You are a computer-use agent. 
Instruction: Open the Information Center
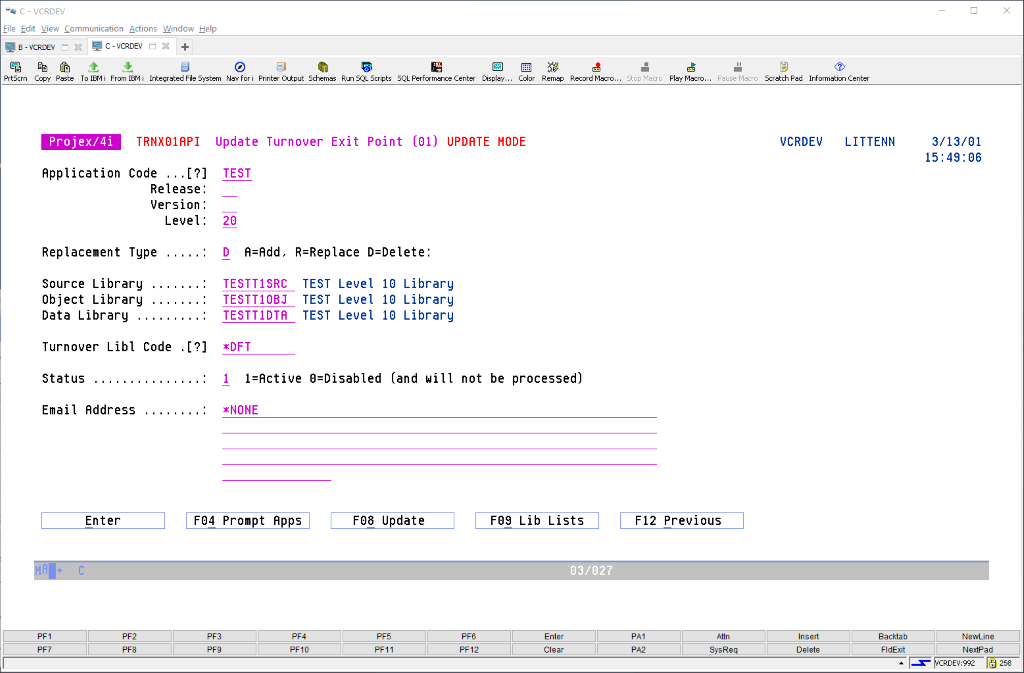(839, 71)
